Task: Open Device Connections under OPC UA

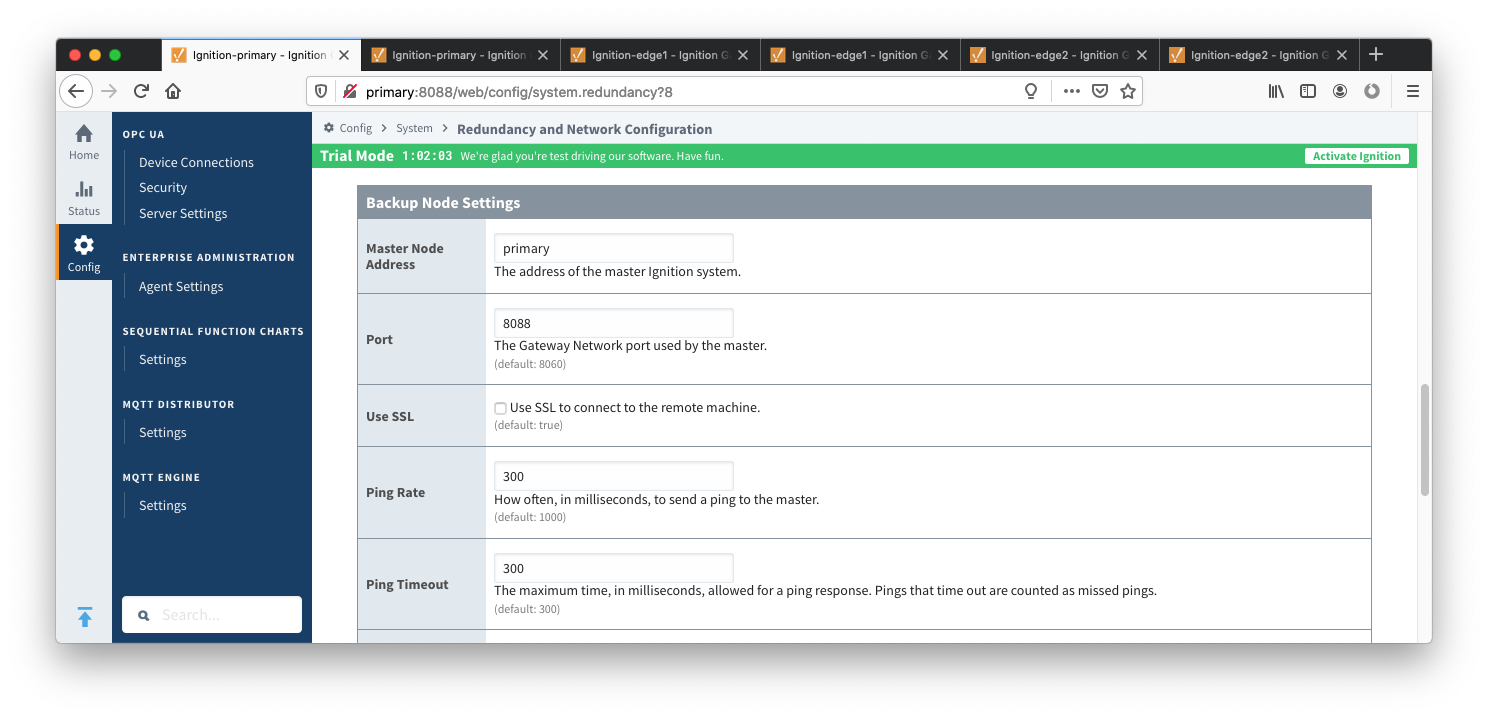Action: (196, 162)
